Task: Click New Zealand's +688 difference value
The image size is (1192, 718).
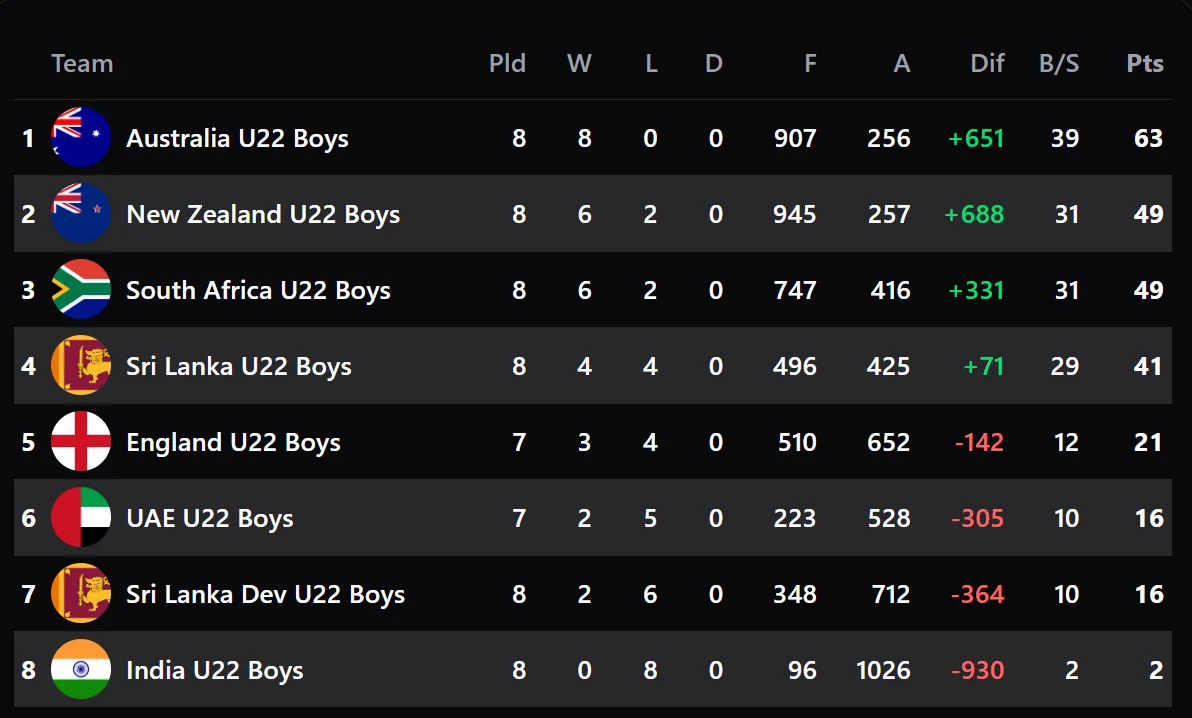Action: tap(976, 214)
